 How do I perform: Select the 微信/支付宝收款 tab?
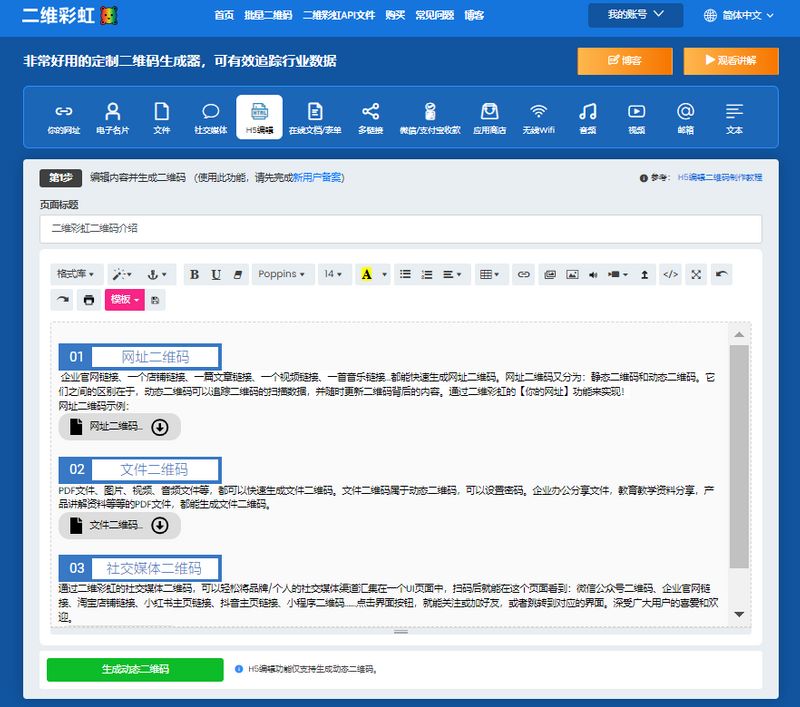click(x=430, y=118)
